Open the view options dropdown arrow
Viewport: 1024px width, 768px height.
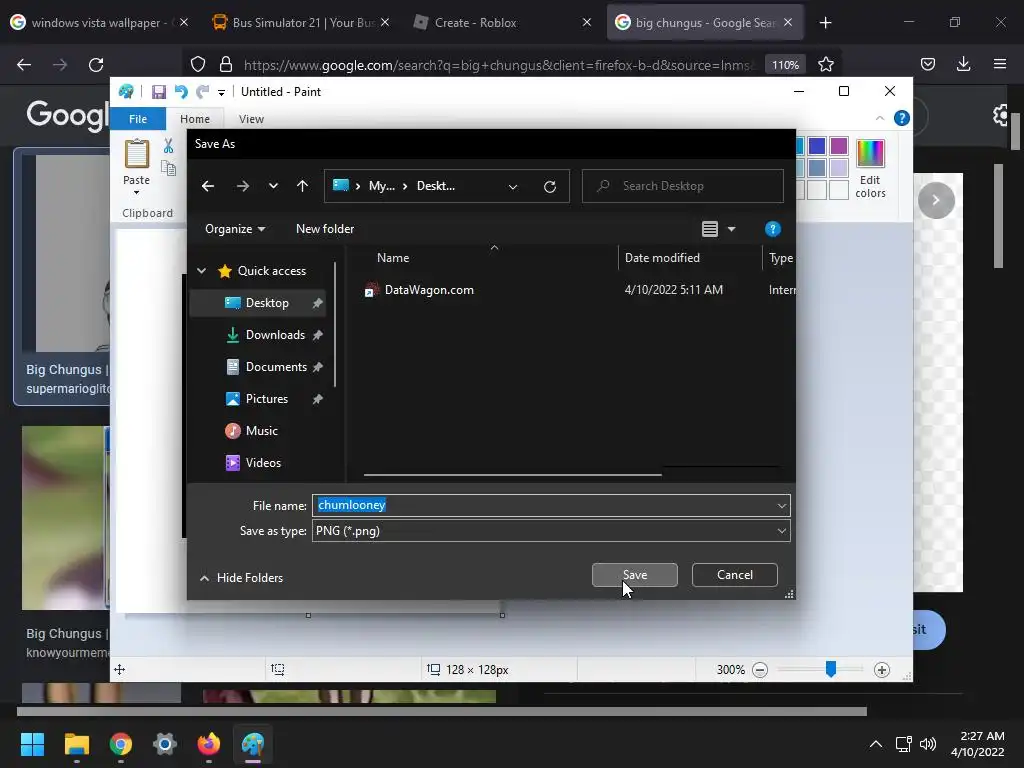731,229
